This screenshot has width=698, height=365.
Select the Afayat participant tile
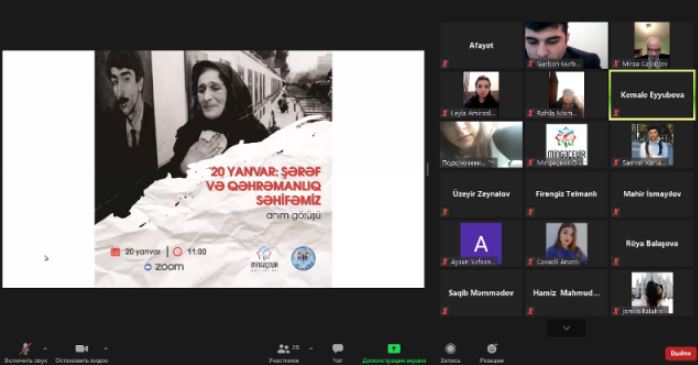[x=481, y=45]
